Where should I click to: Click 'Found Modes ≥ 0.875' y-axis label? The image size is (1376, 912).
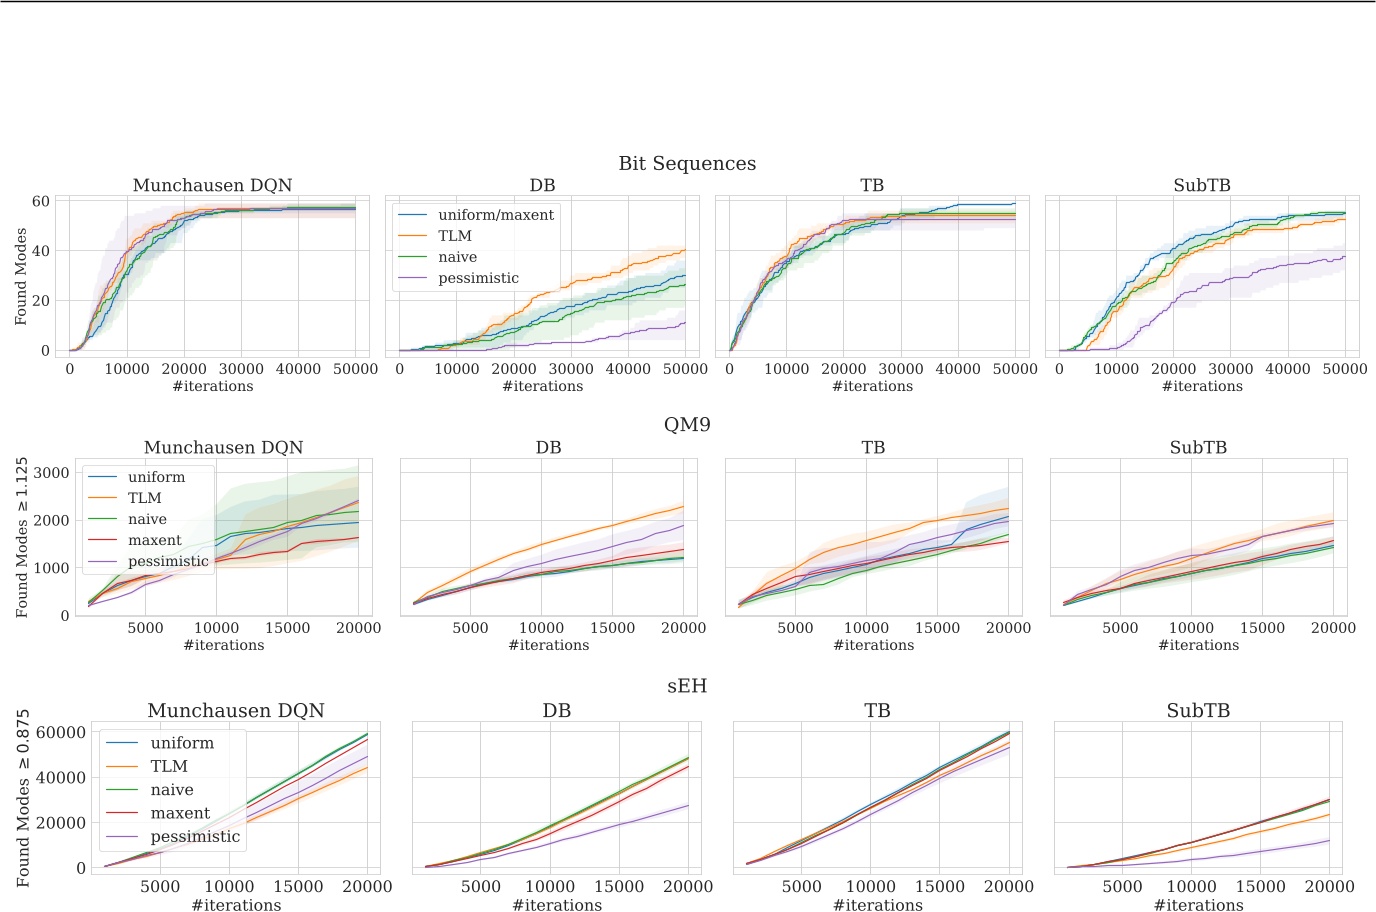[x=23, y=798]
